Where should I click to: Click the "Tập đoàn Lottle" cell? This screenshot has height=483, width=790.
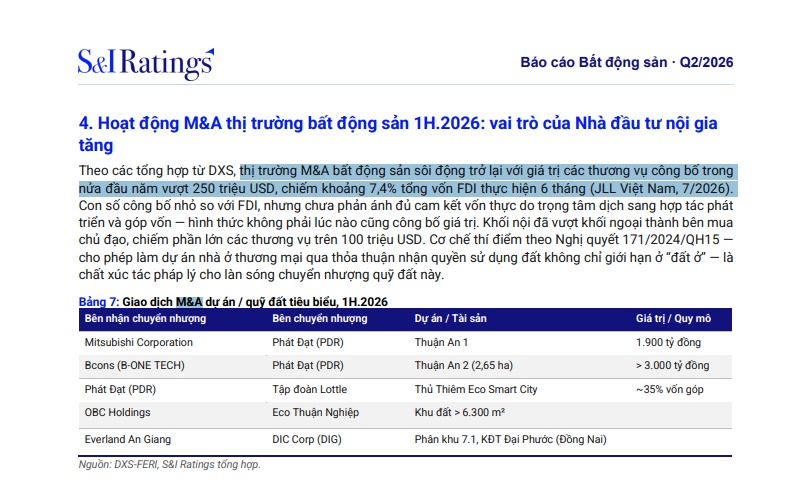[x=309, y=389]
